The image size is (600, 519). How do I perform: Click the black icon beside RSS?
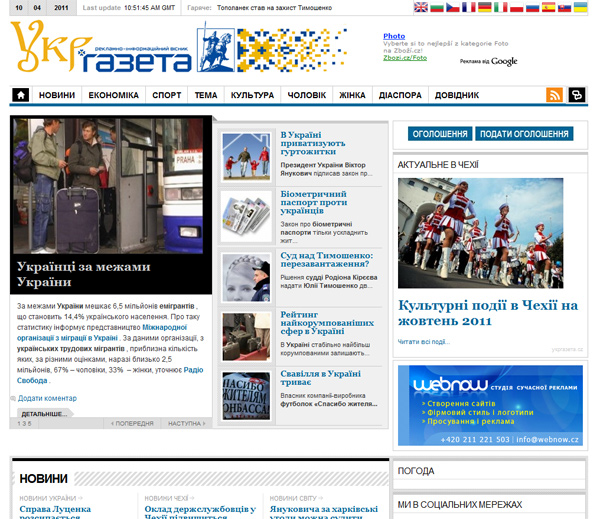577,95
